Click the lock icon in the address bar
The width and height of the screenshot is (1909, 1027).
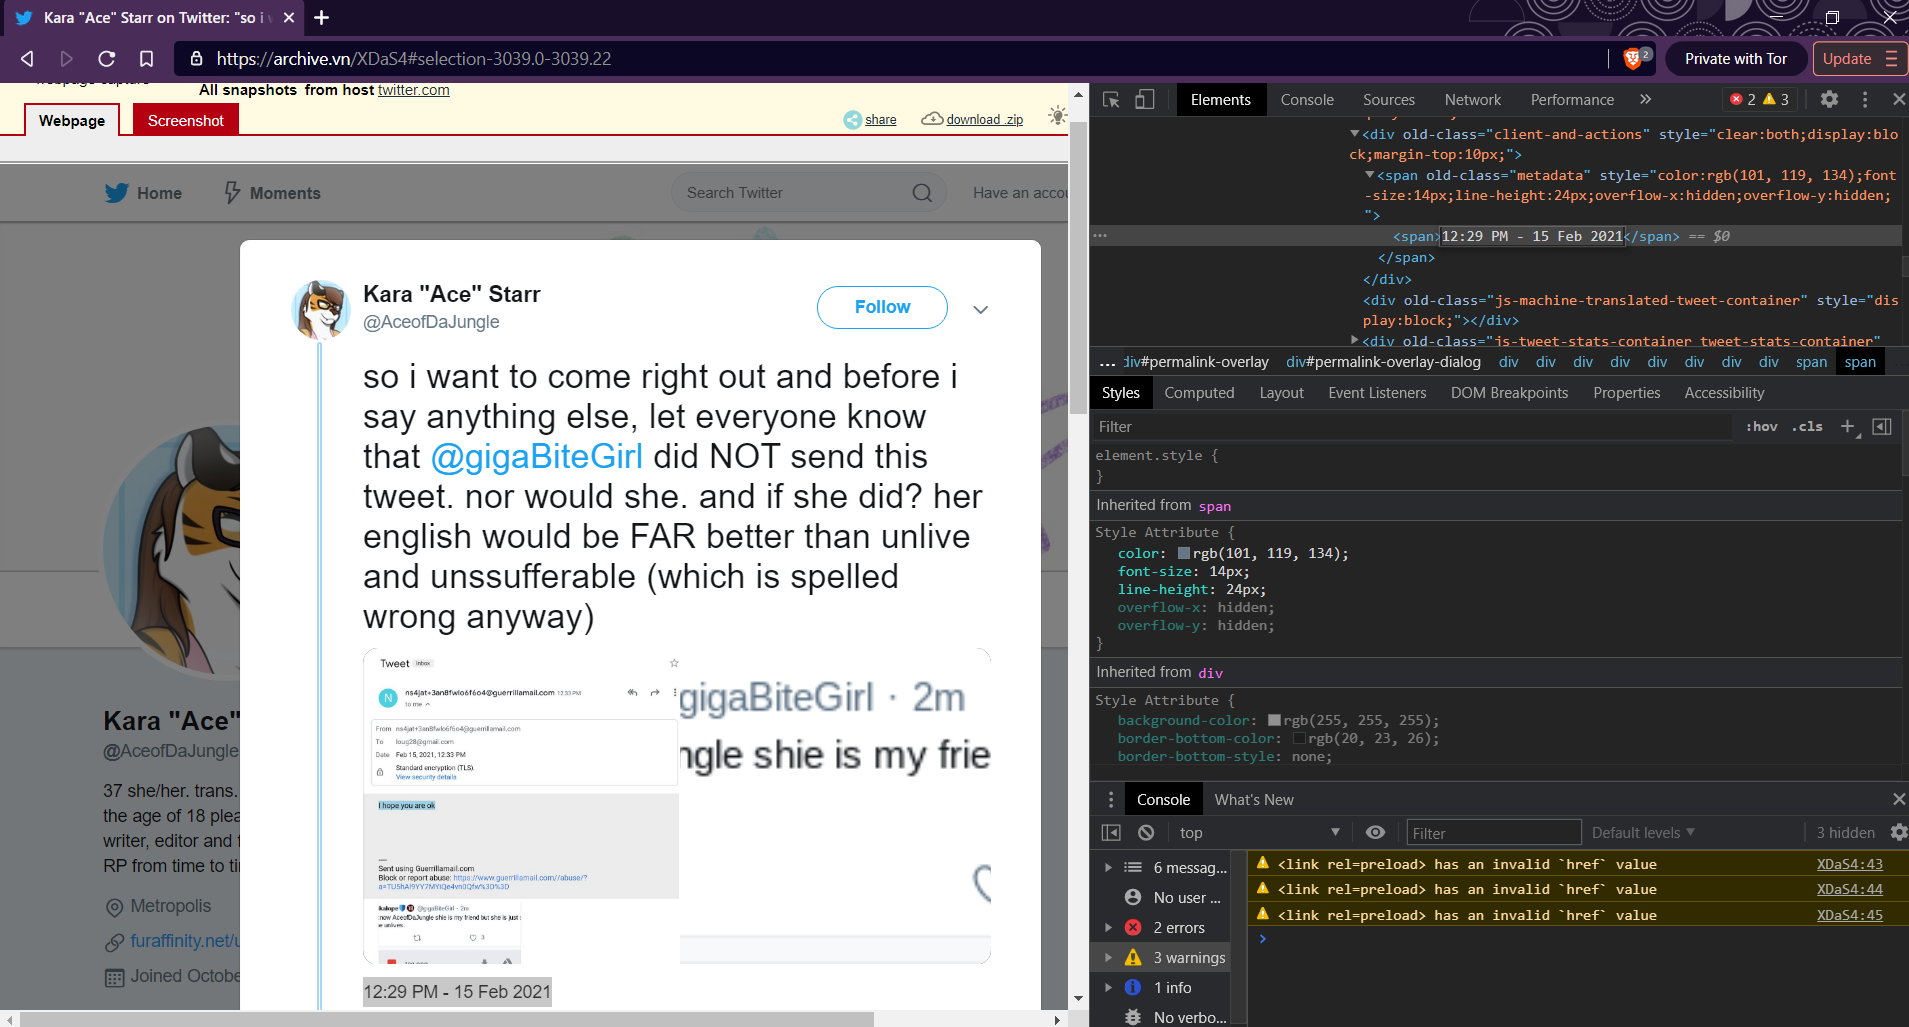(x=197, y=59)
